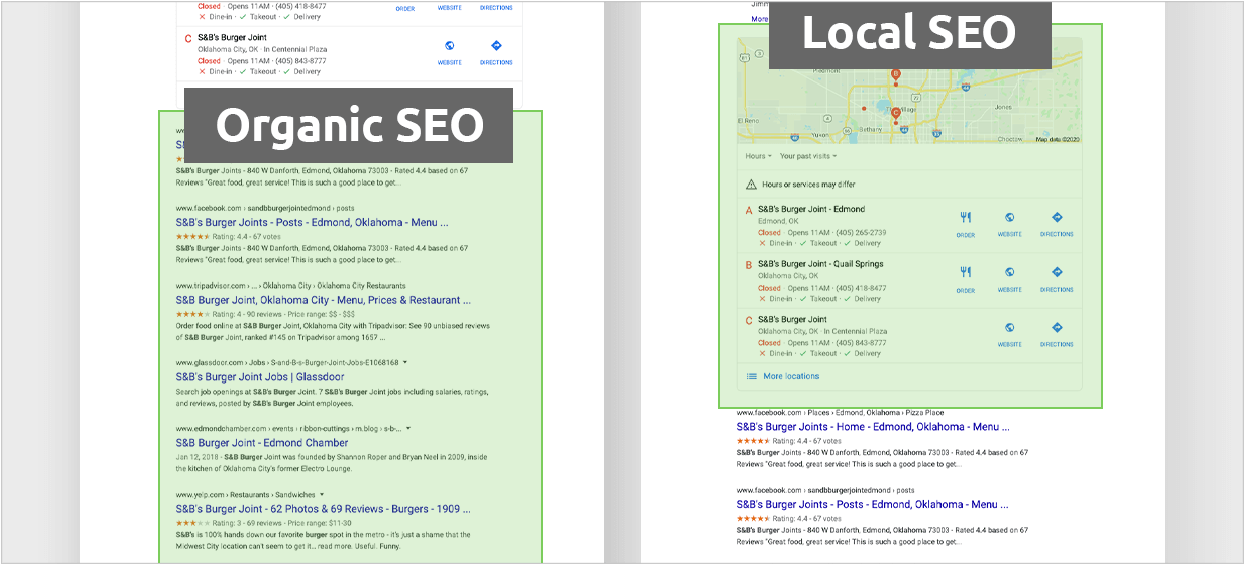
Task: Click phone number (405) 265-2739
Action: click(x=861, y=232)
